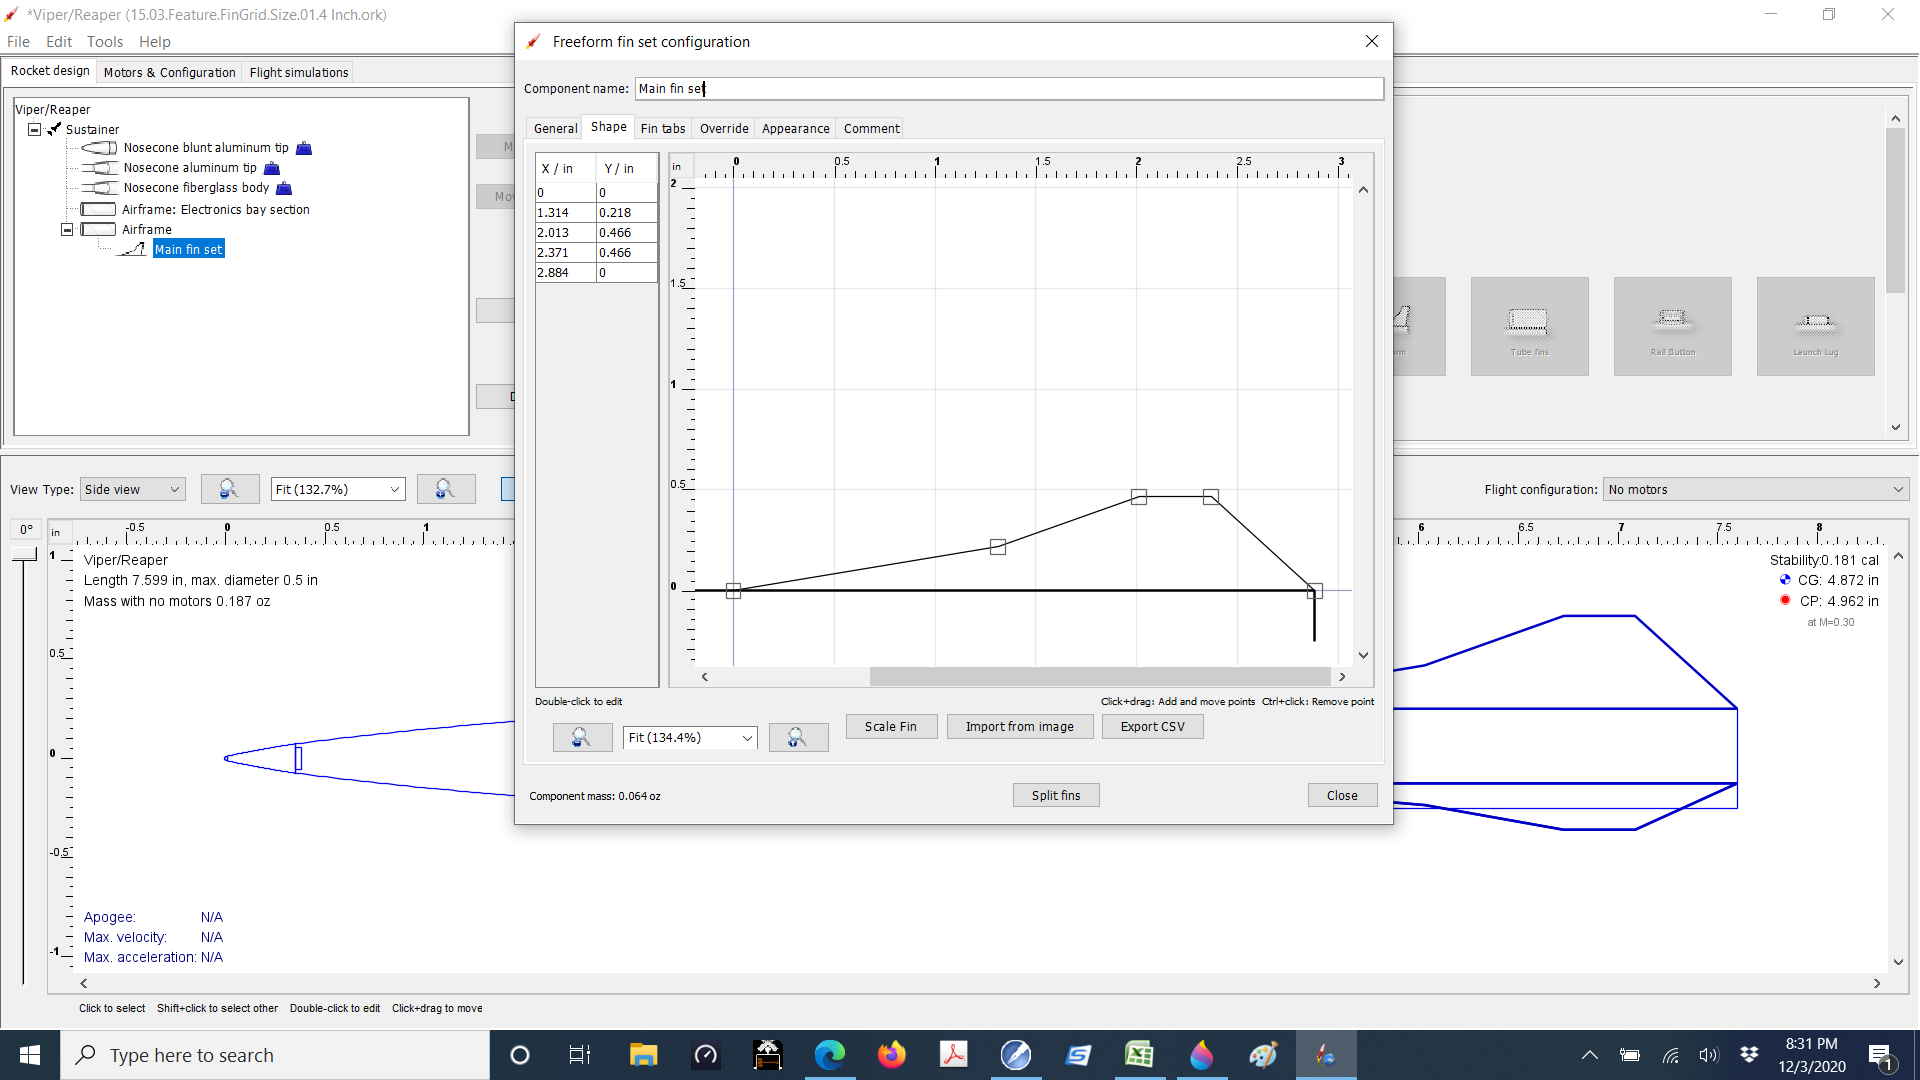Click inside the Component name field

tap(1000, 88)
